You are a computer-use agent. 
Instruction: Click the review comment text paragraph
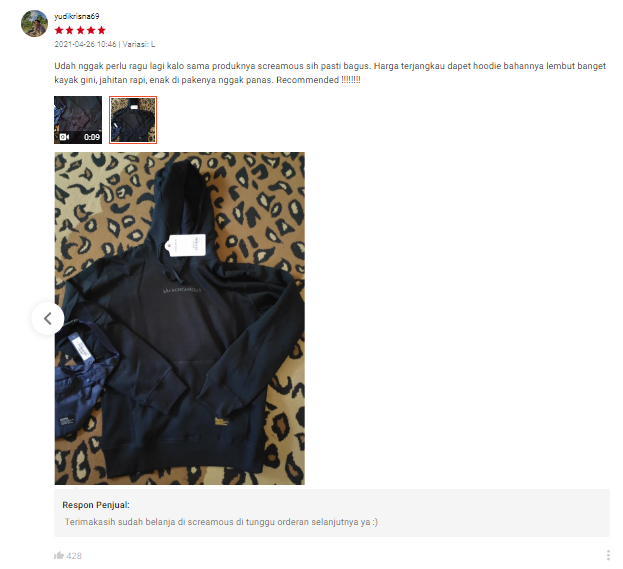click(330, 73)
